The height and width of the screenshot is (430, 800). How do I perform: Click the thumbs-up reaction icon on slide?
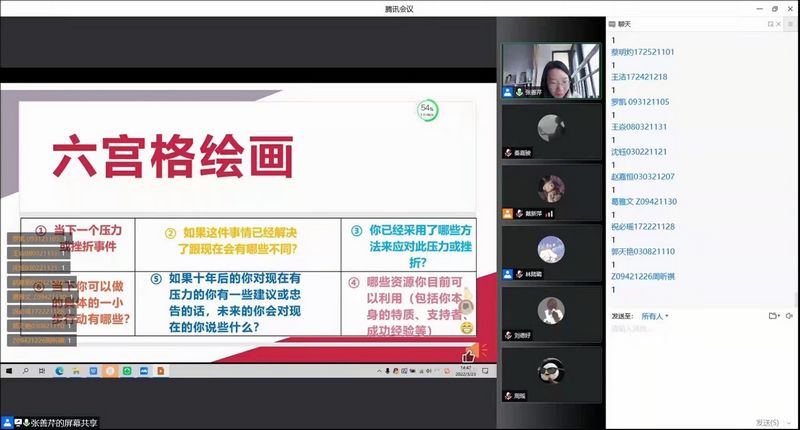(x=468, y=356)
